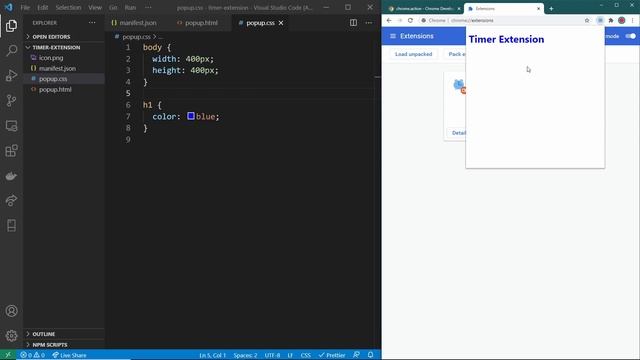Click the popup.css breadcrumb
This screenshot has width=640, height=360.
136,37
